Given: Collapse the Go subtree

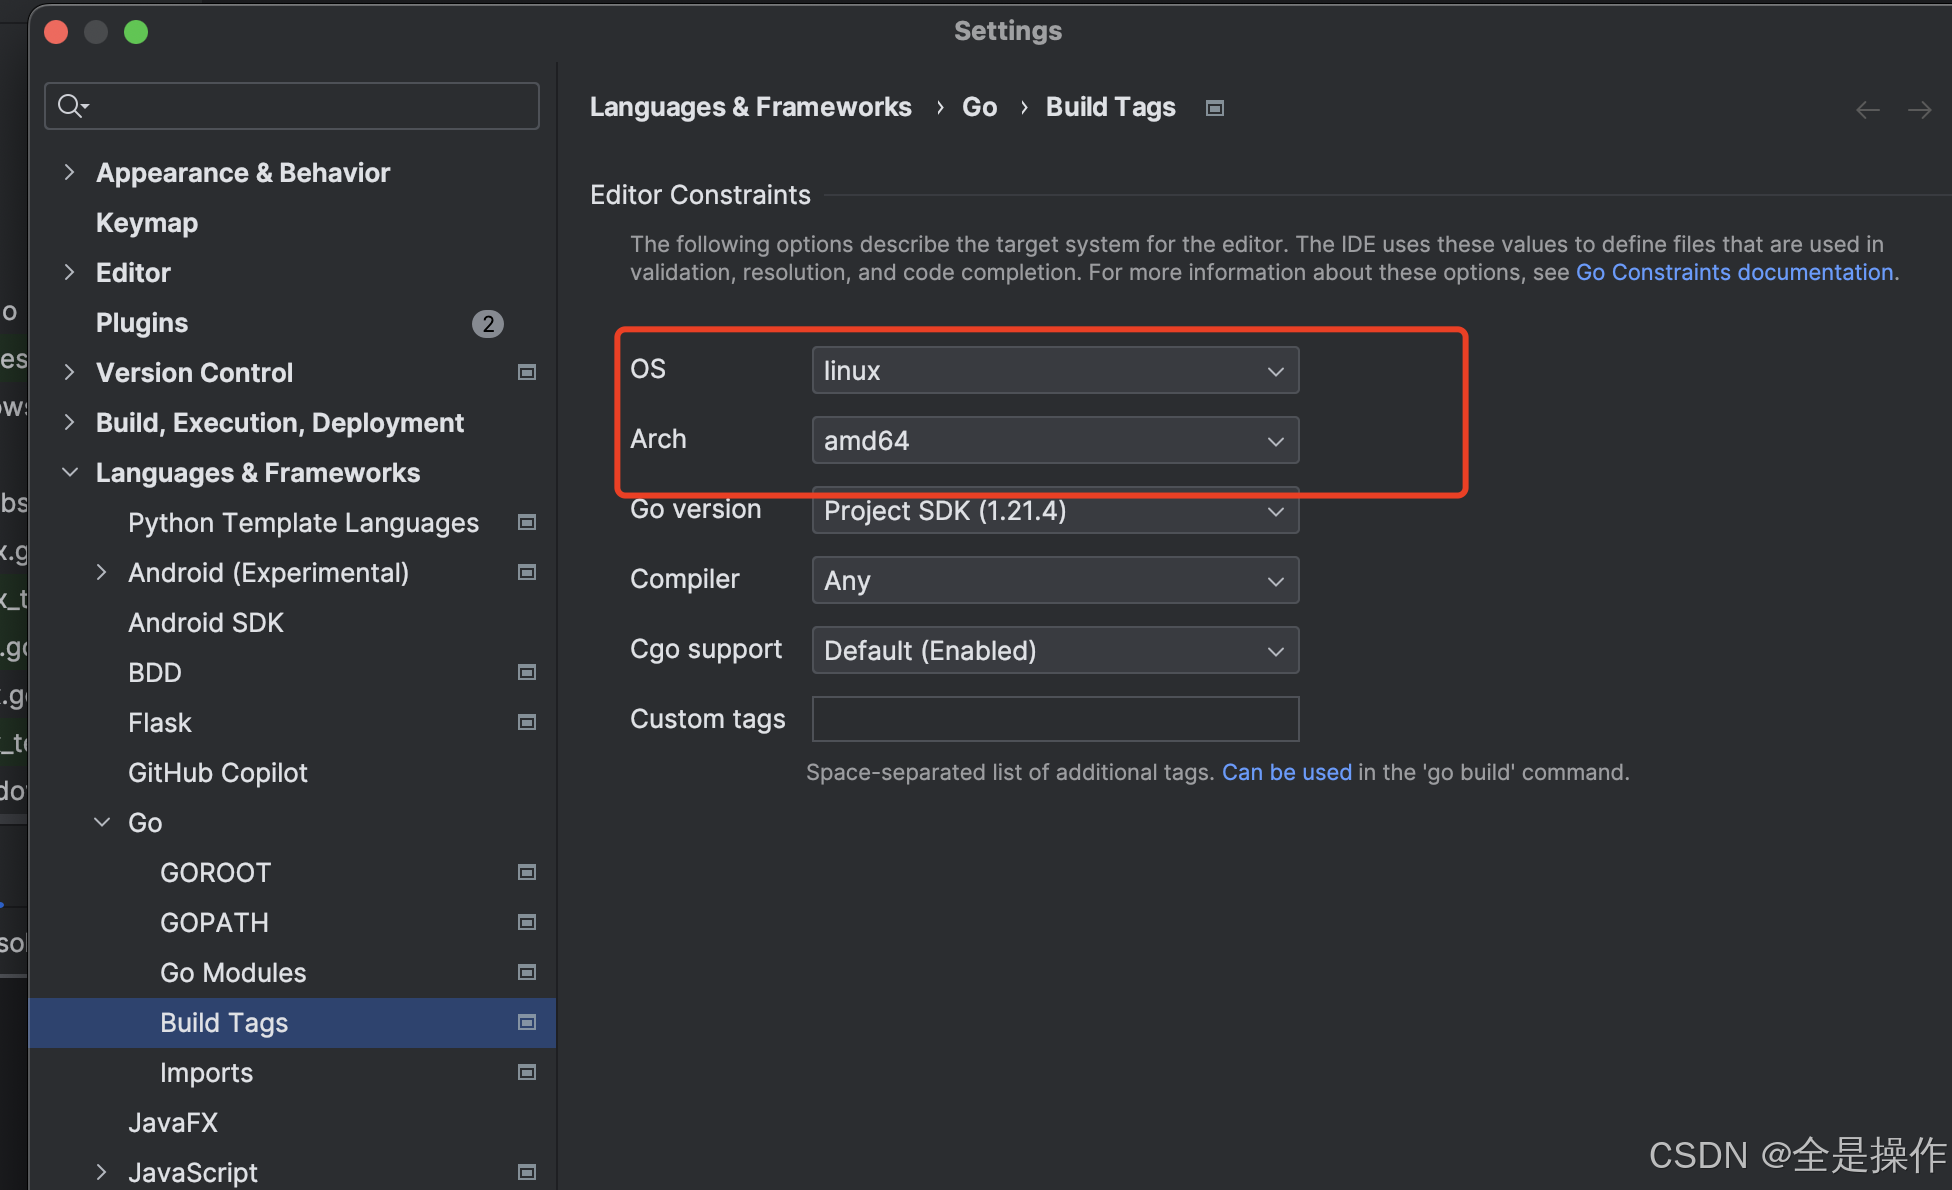Looking at the screenshot, I should [102, 823].
